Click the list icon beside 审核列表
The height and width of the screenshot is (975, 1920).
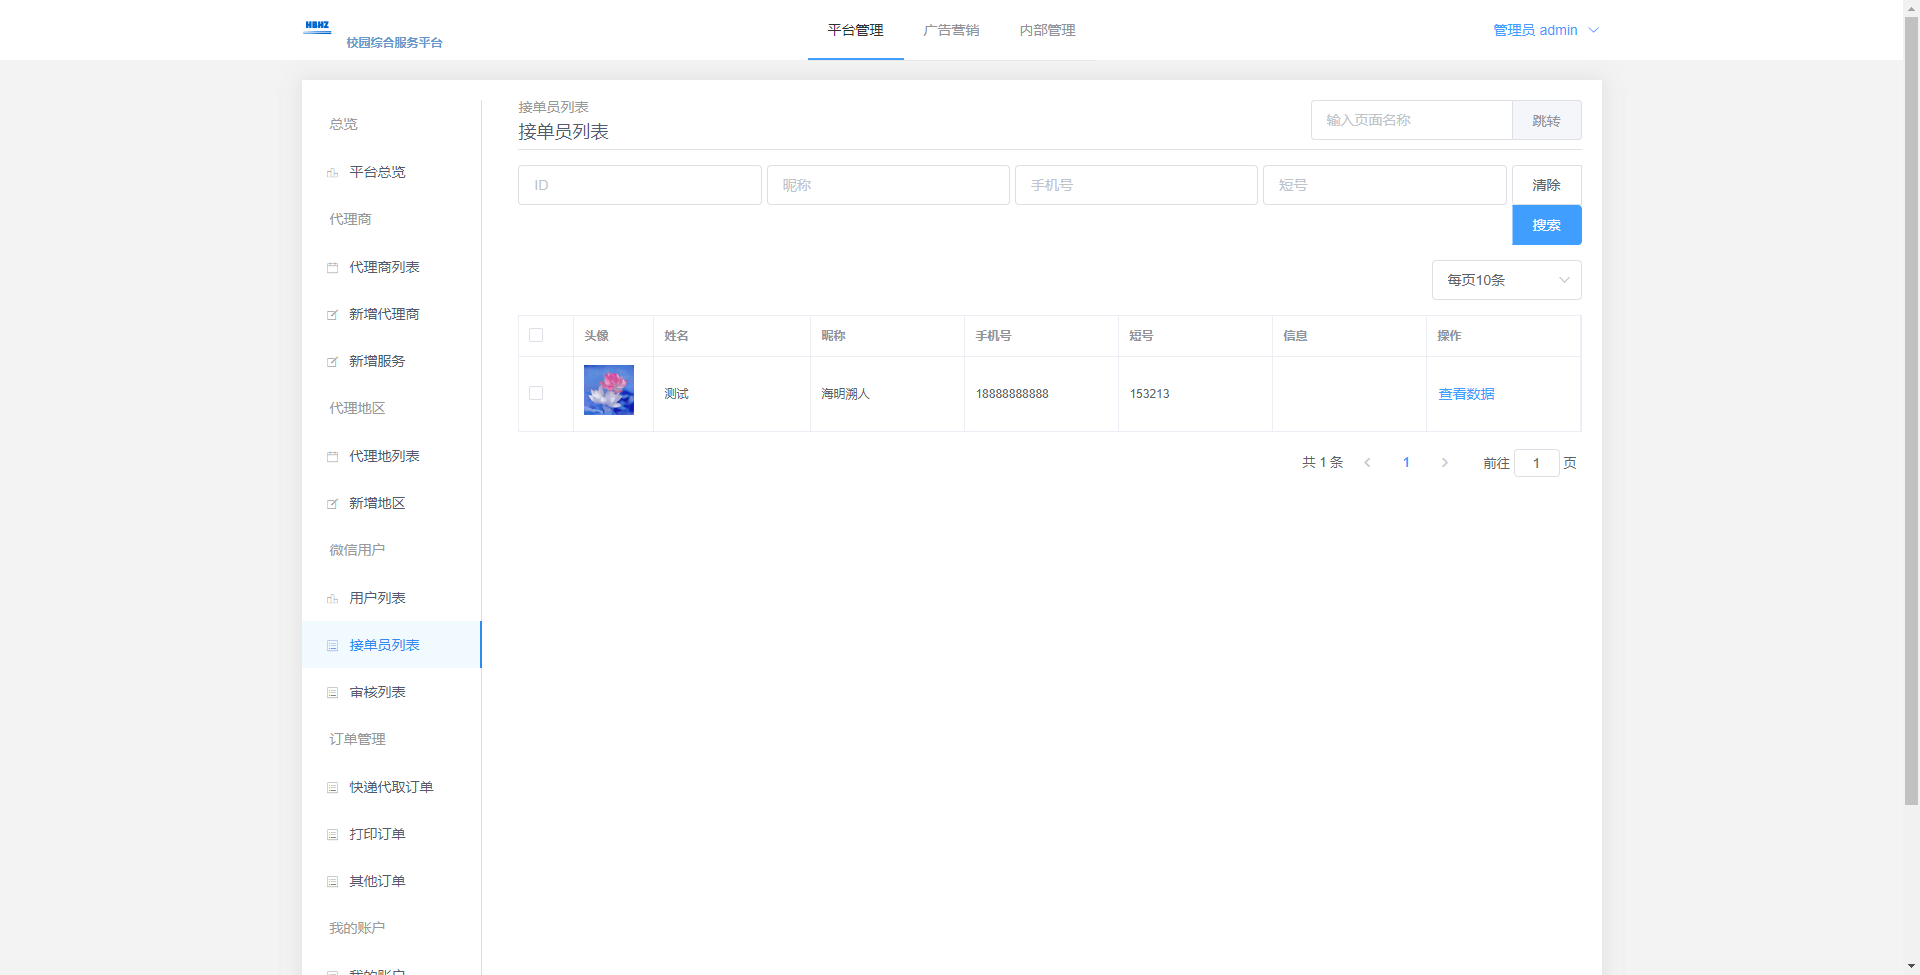pos(332,693)
